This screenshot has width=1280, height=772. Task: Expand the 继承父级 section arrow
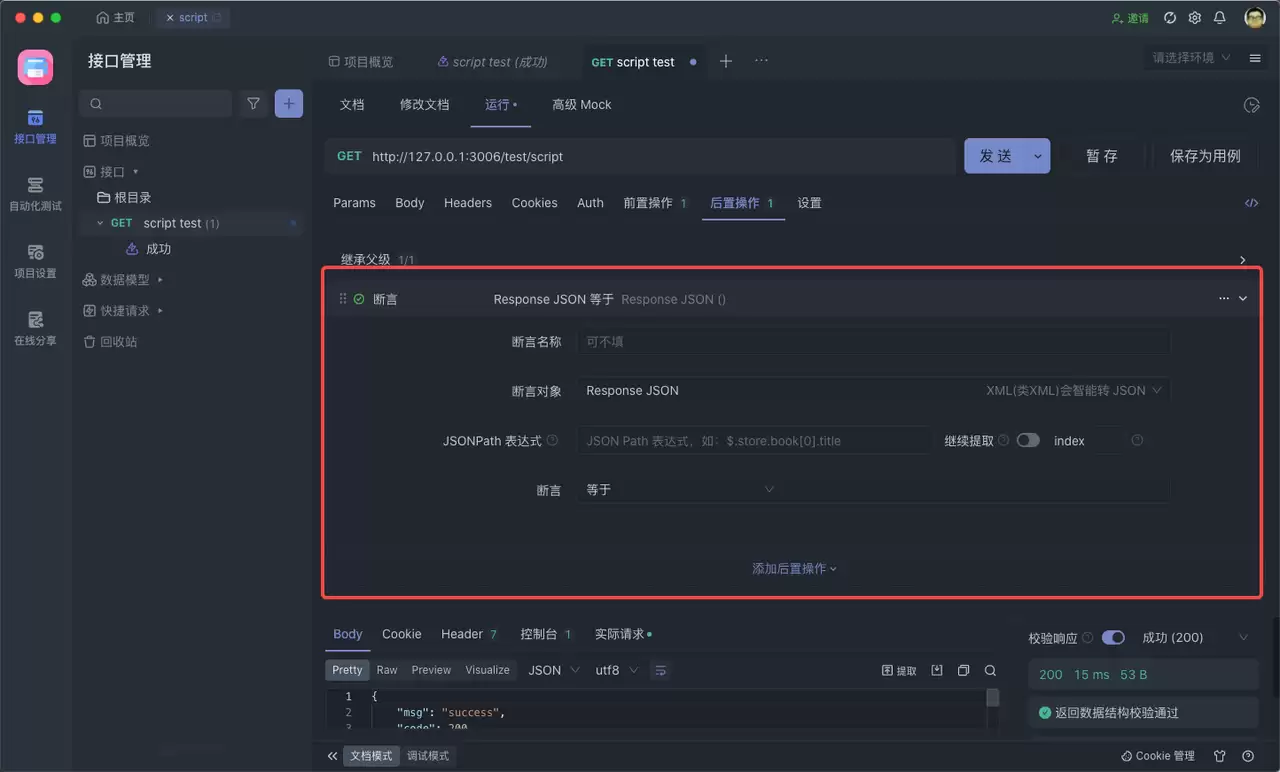1243,260
